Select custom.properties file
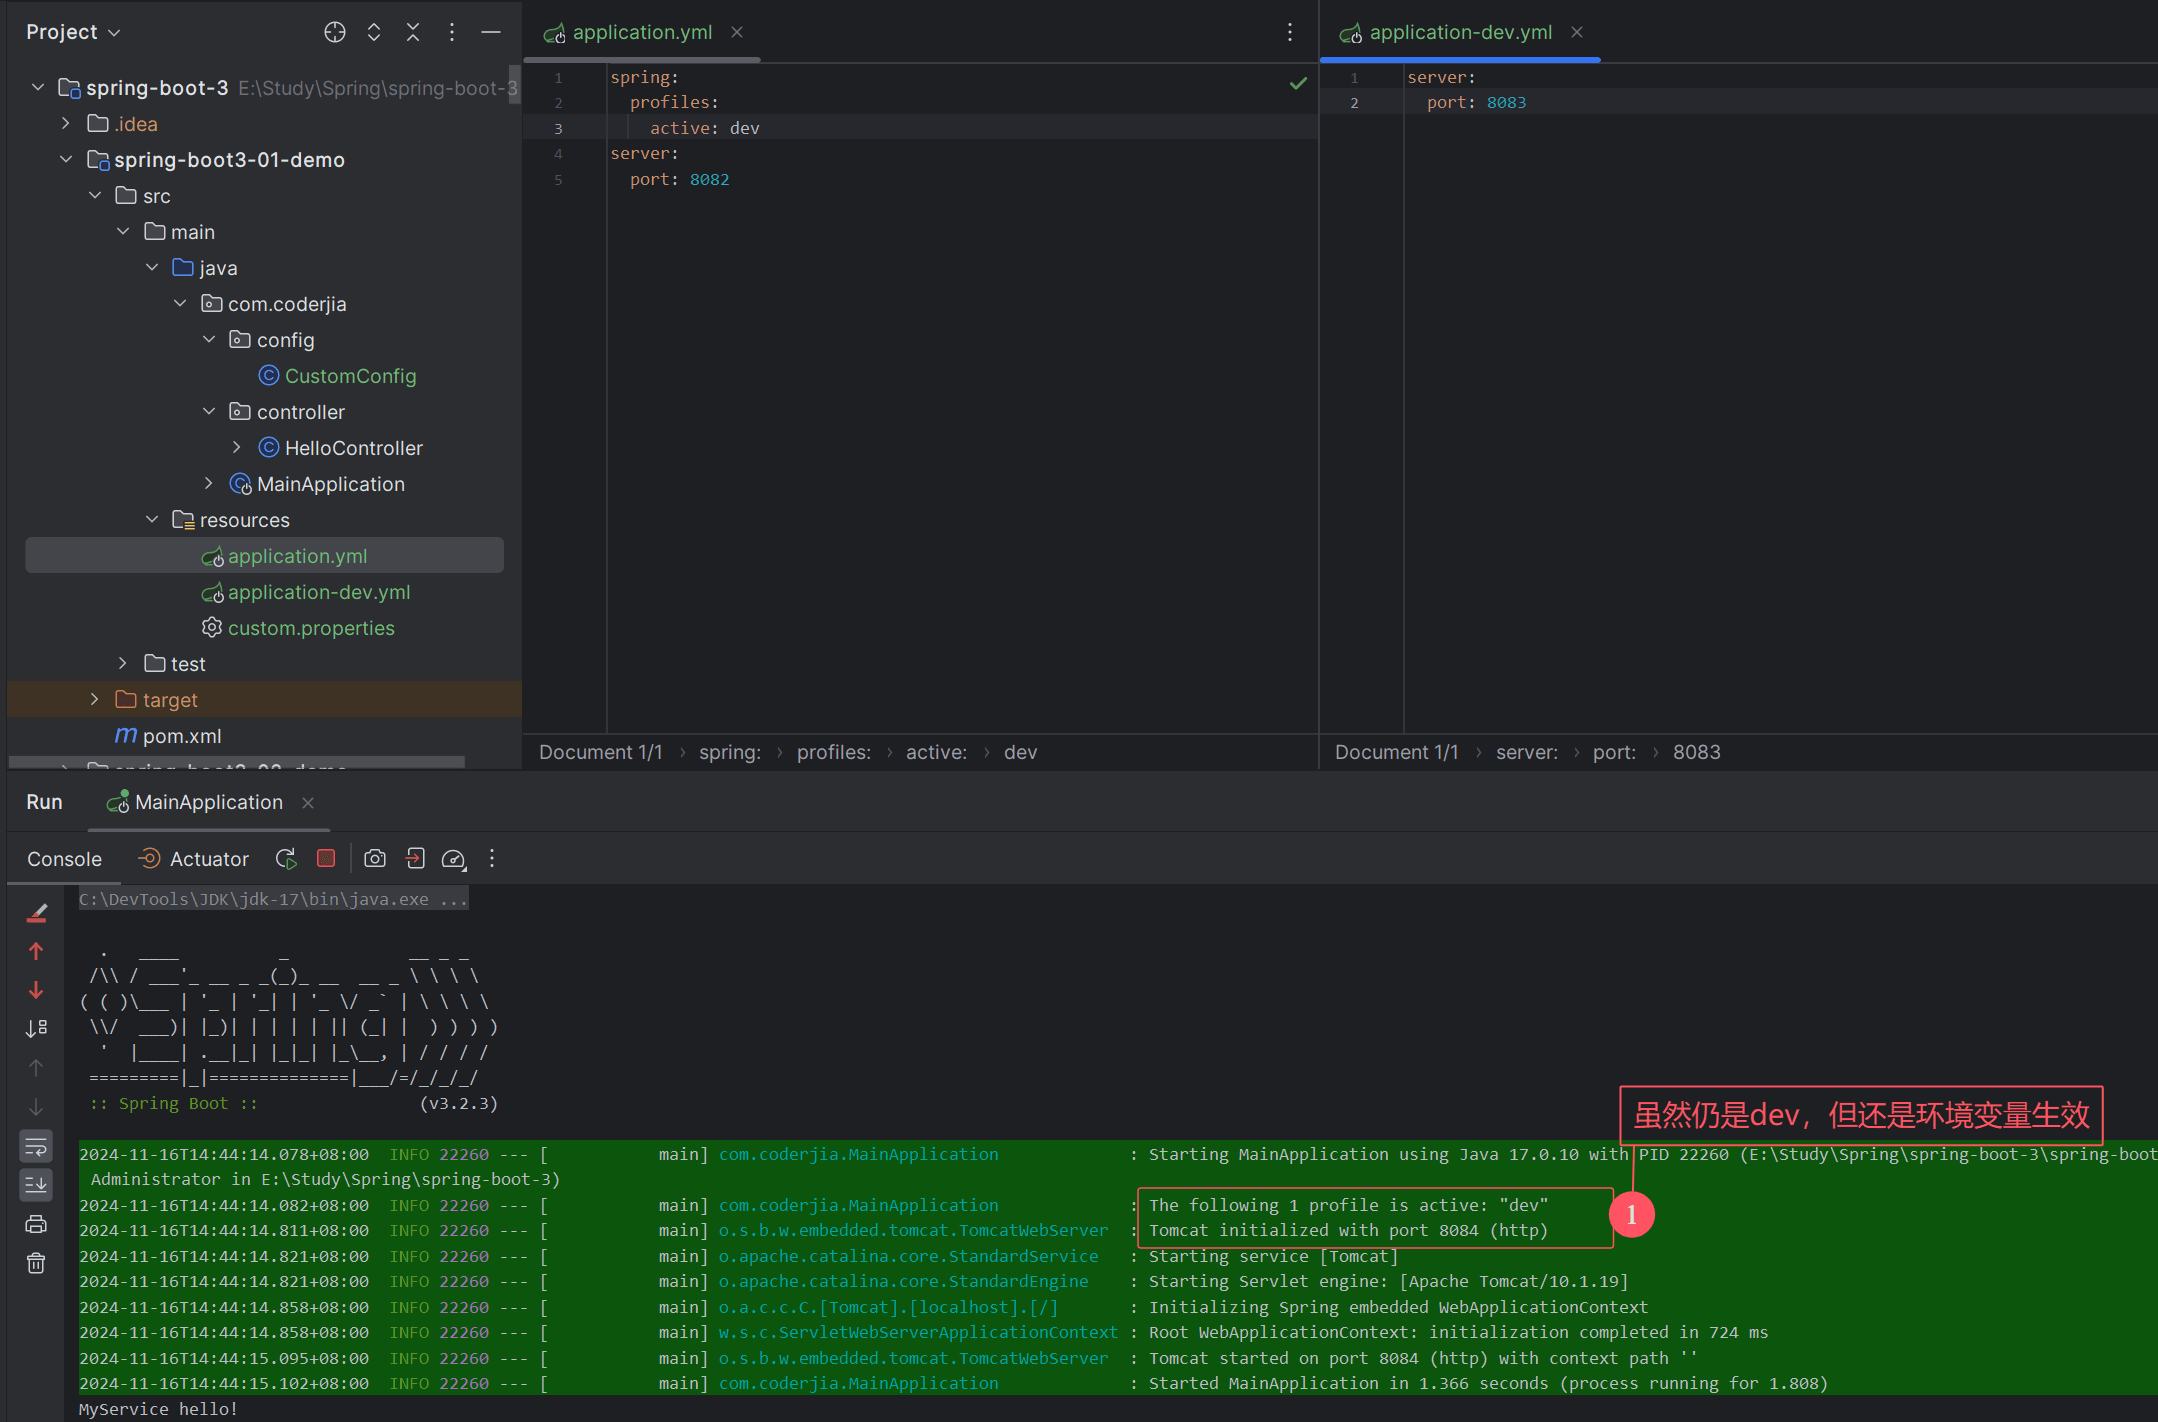 click(298, 628)
